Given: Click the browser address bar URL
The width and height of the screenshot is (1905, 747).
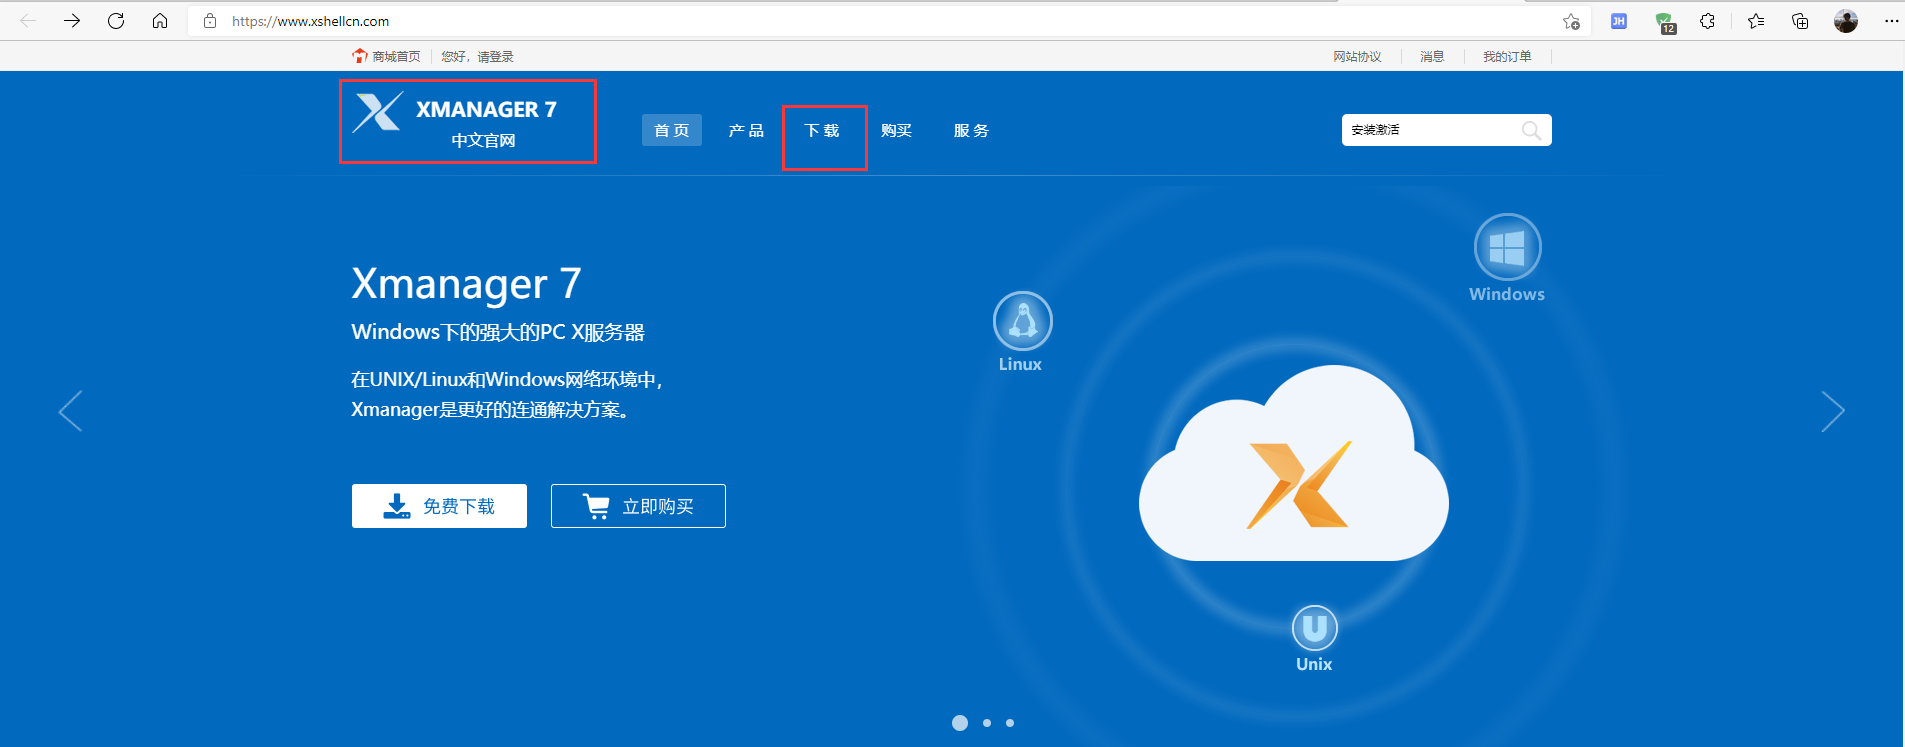Looking at the screenshot, I should point(311,21).
